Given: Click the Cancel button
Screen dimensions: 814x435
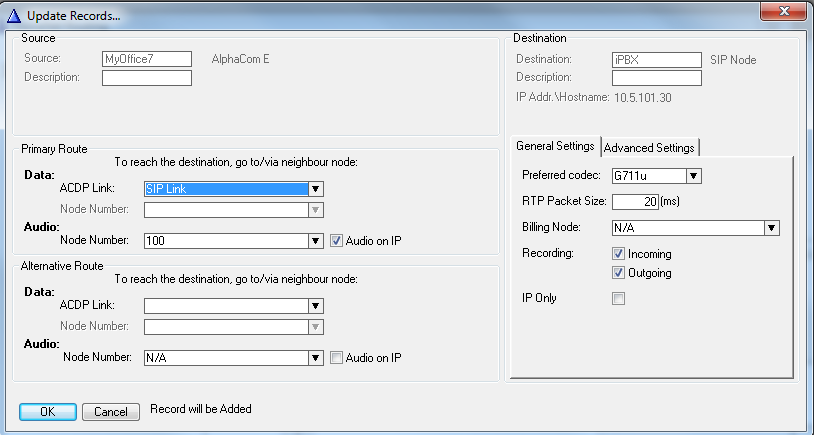Looking at the screenshot, I should click(111, 411).
